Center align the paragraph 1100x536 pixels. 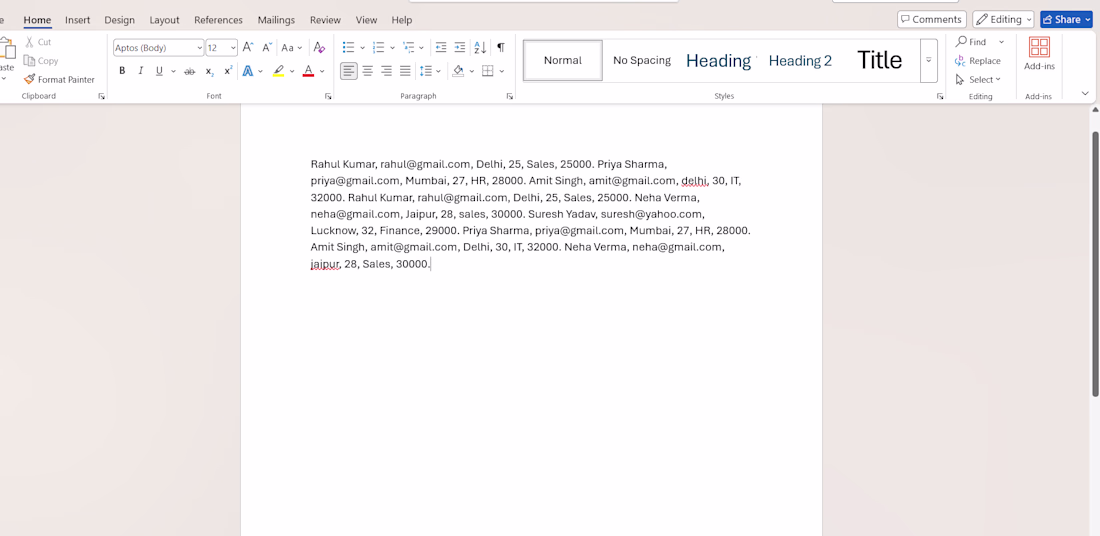point(368,71)
